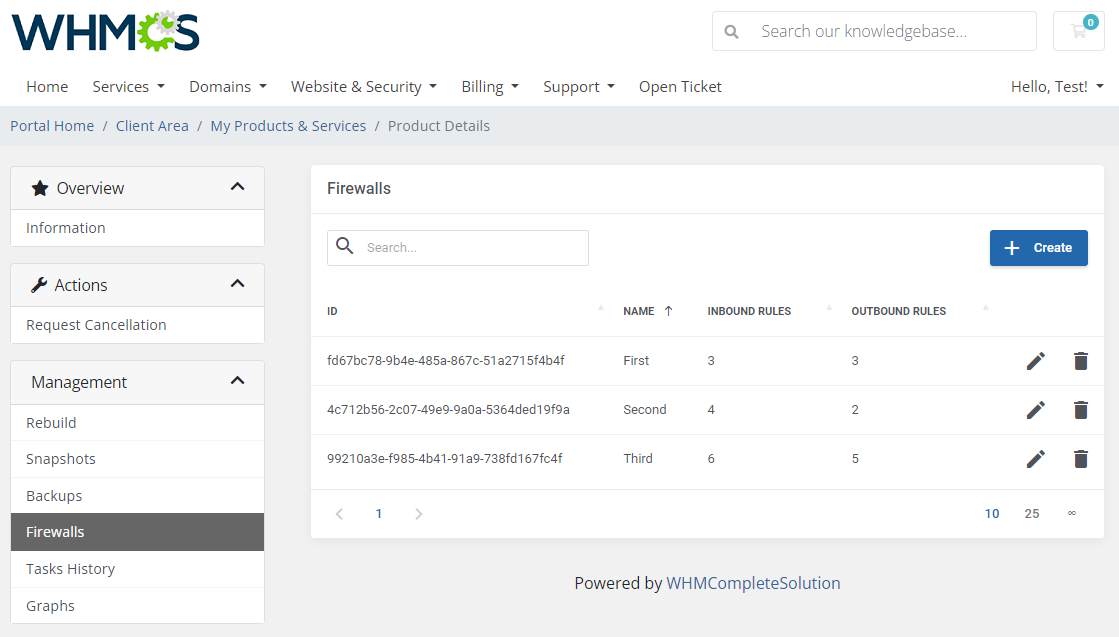Open the shopping cart

1078,31
